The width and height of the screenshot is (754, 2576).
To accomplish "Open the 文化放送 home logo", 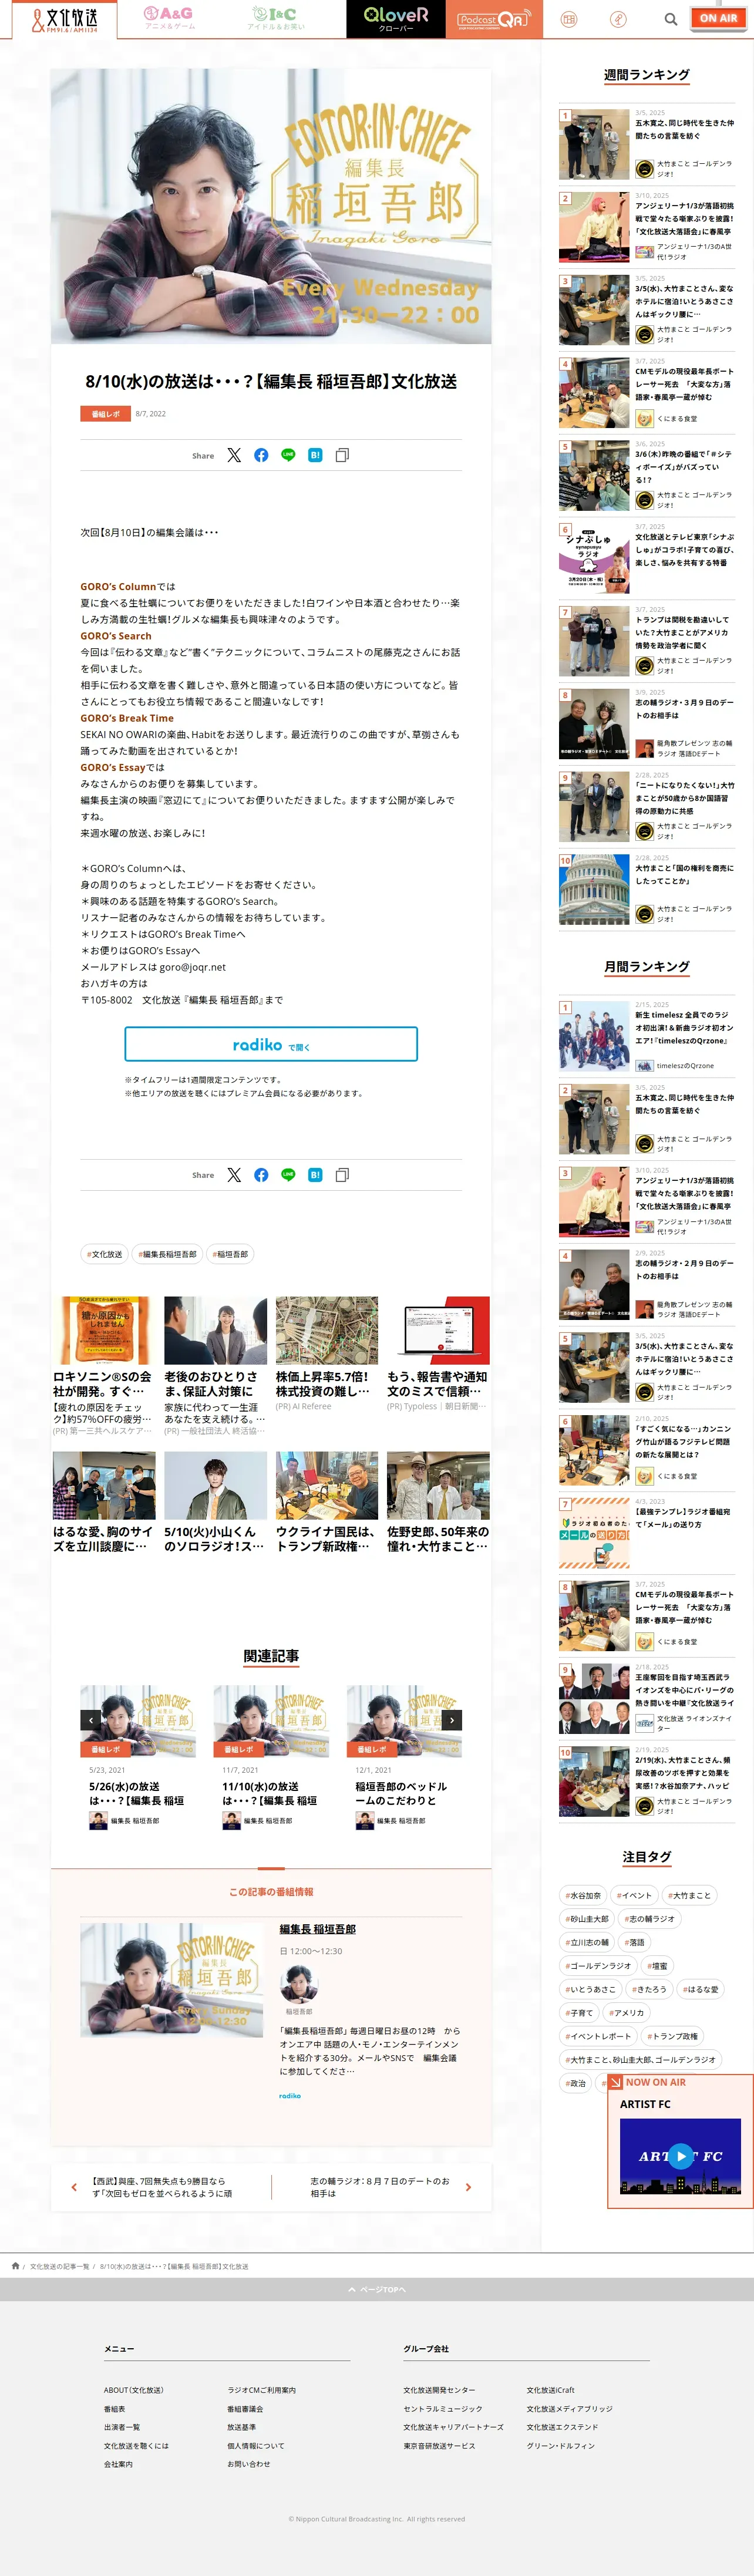I will [x=64, y=19].
